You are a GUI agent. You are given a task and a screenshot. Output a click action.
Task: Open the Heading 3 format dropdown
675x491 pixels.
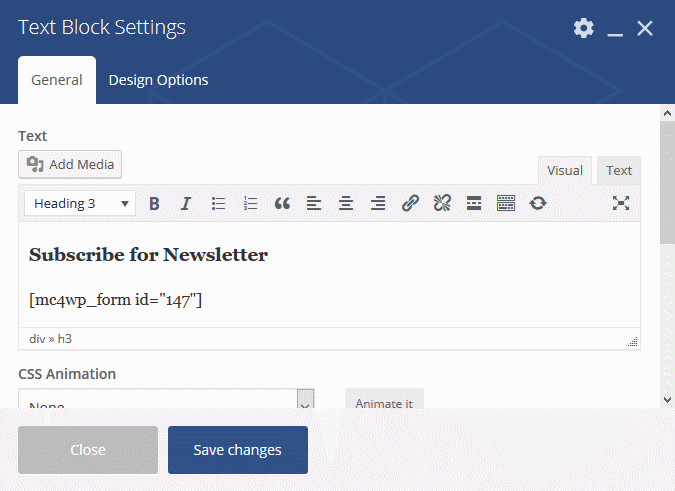tap(80, 203)
